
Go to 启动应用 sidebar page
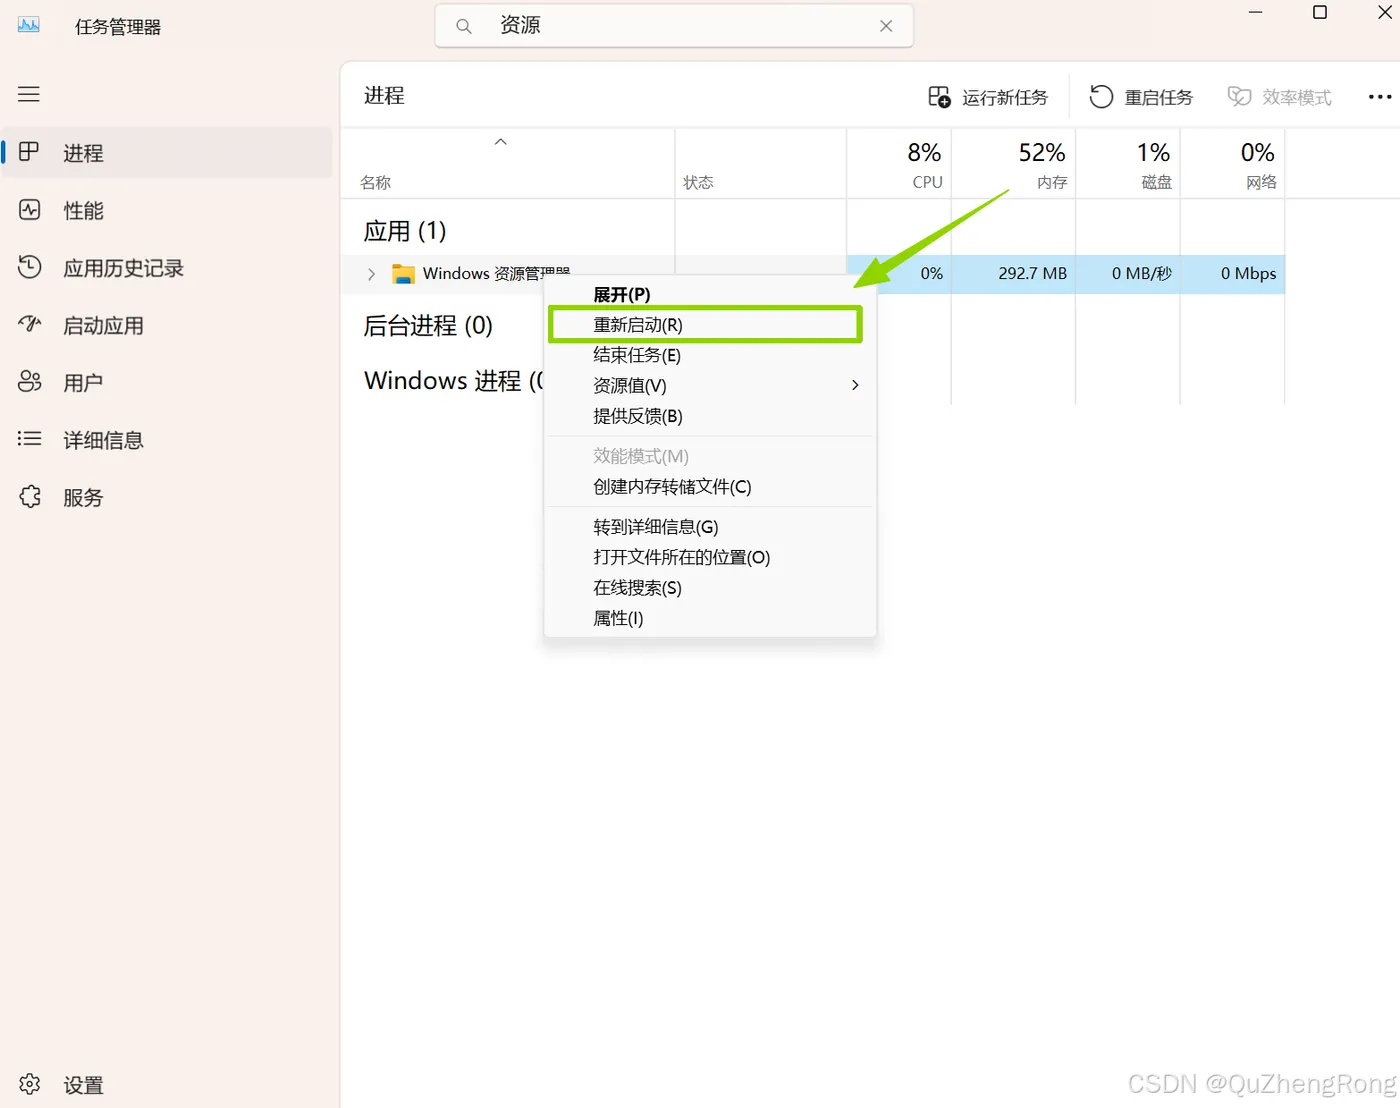pyautogui.click(x=167, y=325)
